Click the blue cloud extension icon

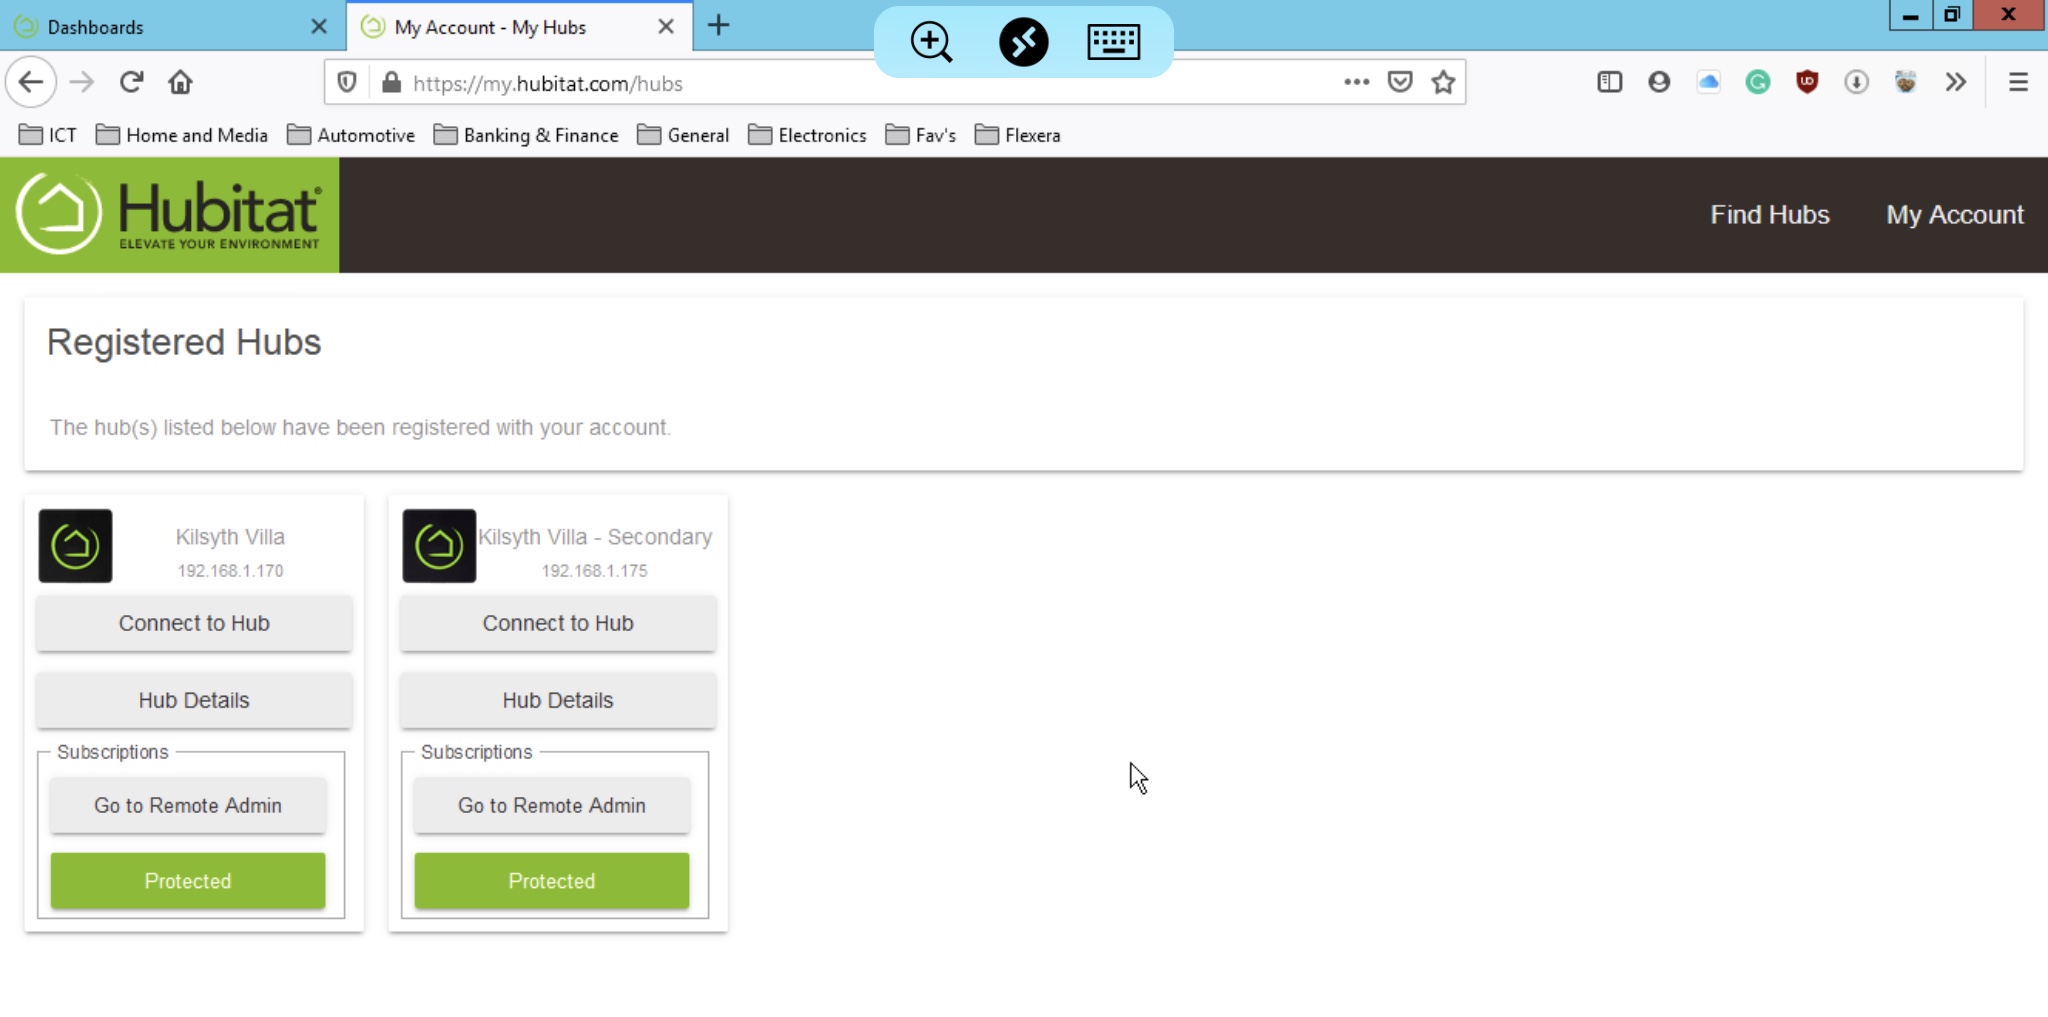tap(1709, 82)
